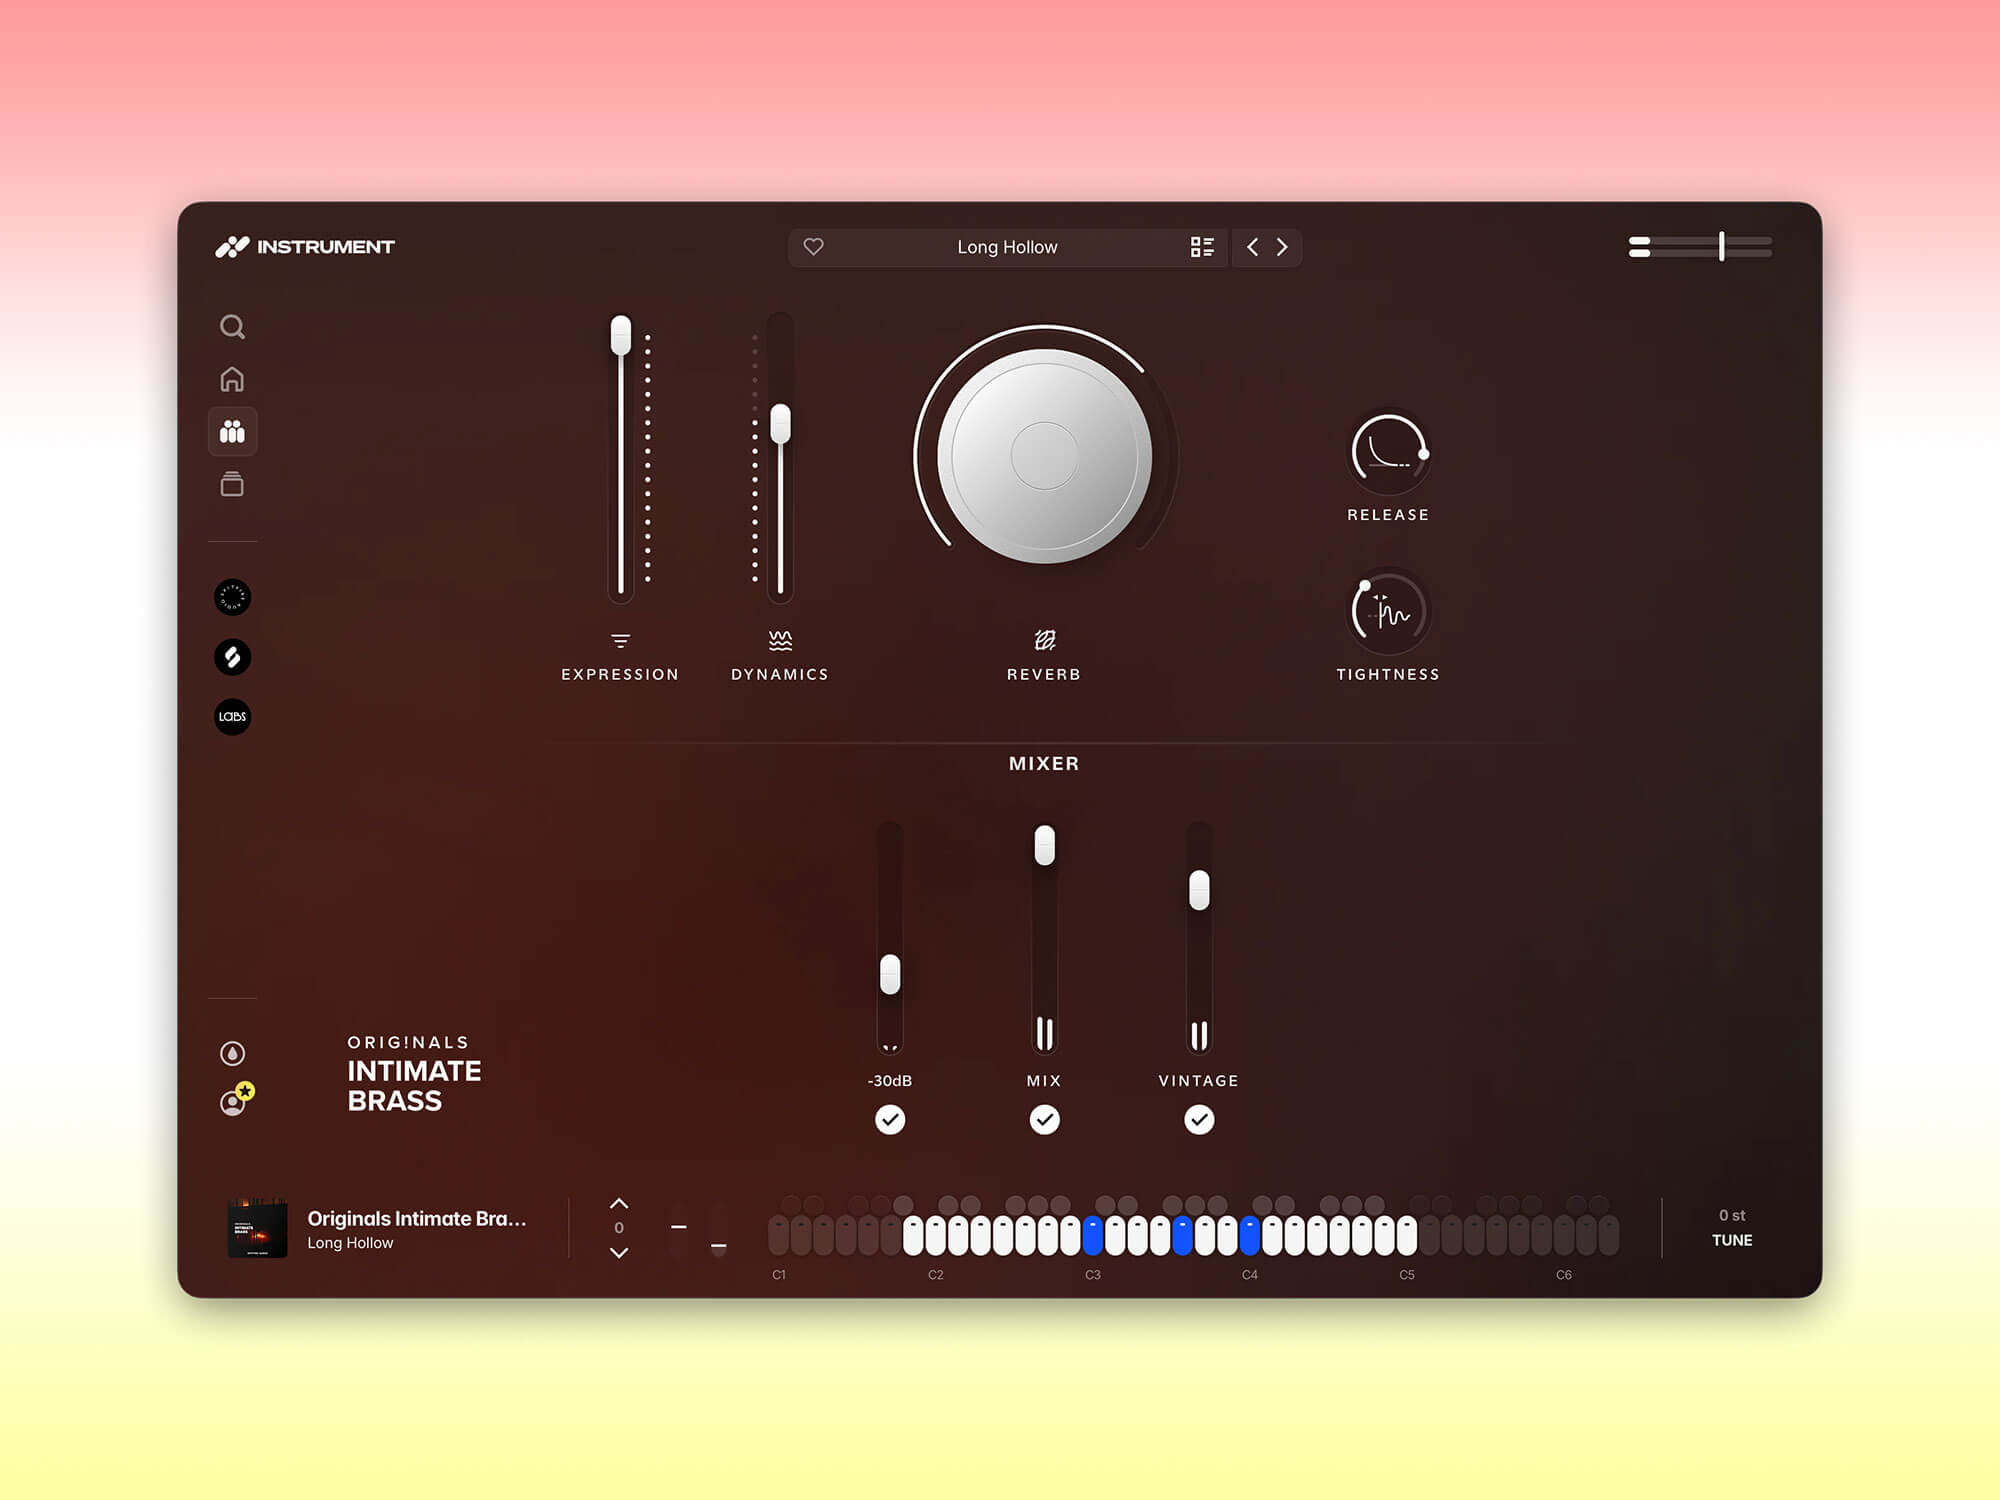Click the C2 keyboard octave label
Screen dimensions: 2000x1500
coord(936,1275)
